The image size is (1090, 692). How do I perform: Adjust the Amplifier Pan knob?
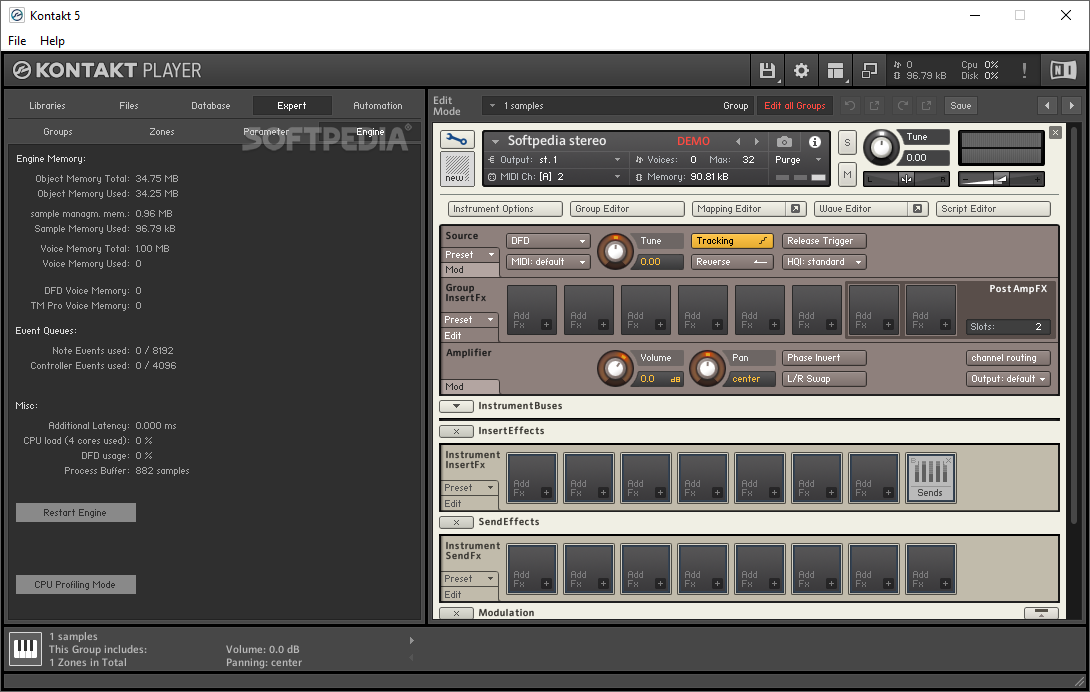(707, 369)
